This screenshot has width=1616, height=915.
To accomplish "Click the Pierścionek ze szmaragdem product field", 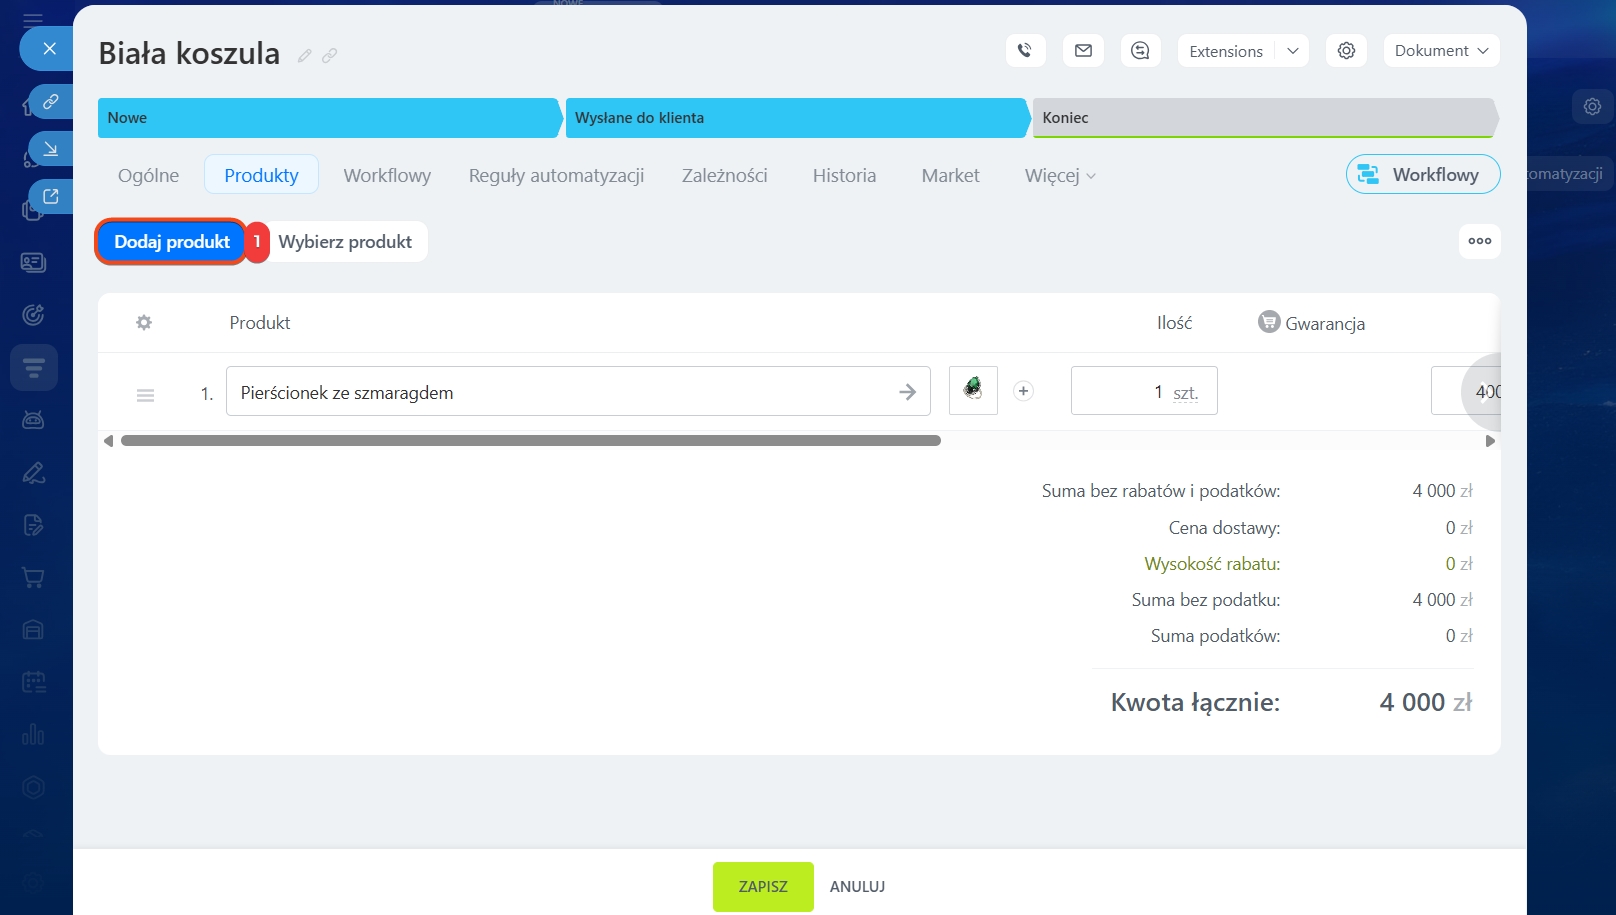I will [560, 392].
